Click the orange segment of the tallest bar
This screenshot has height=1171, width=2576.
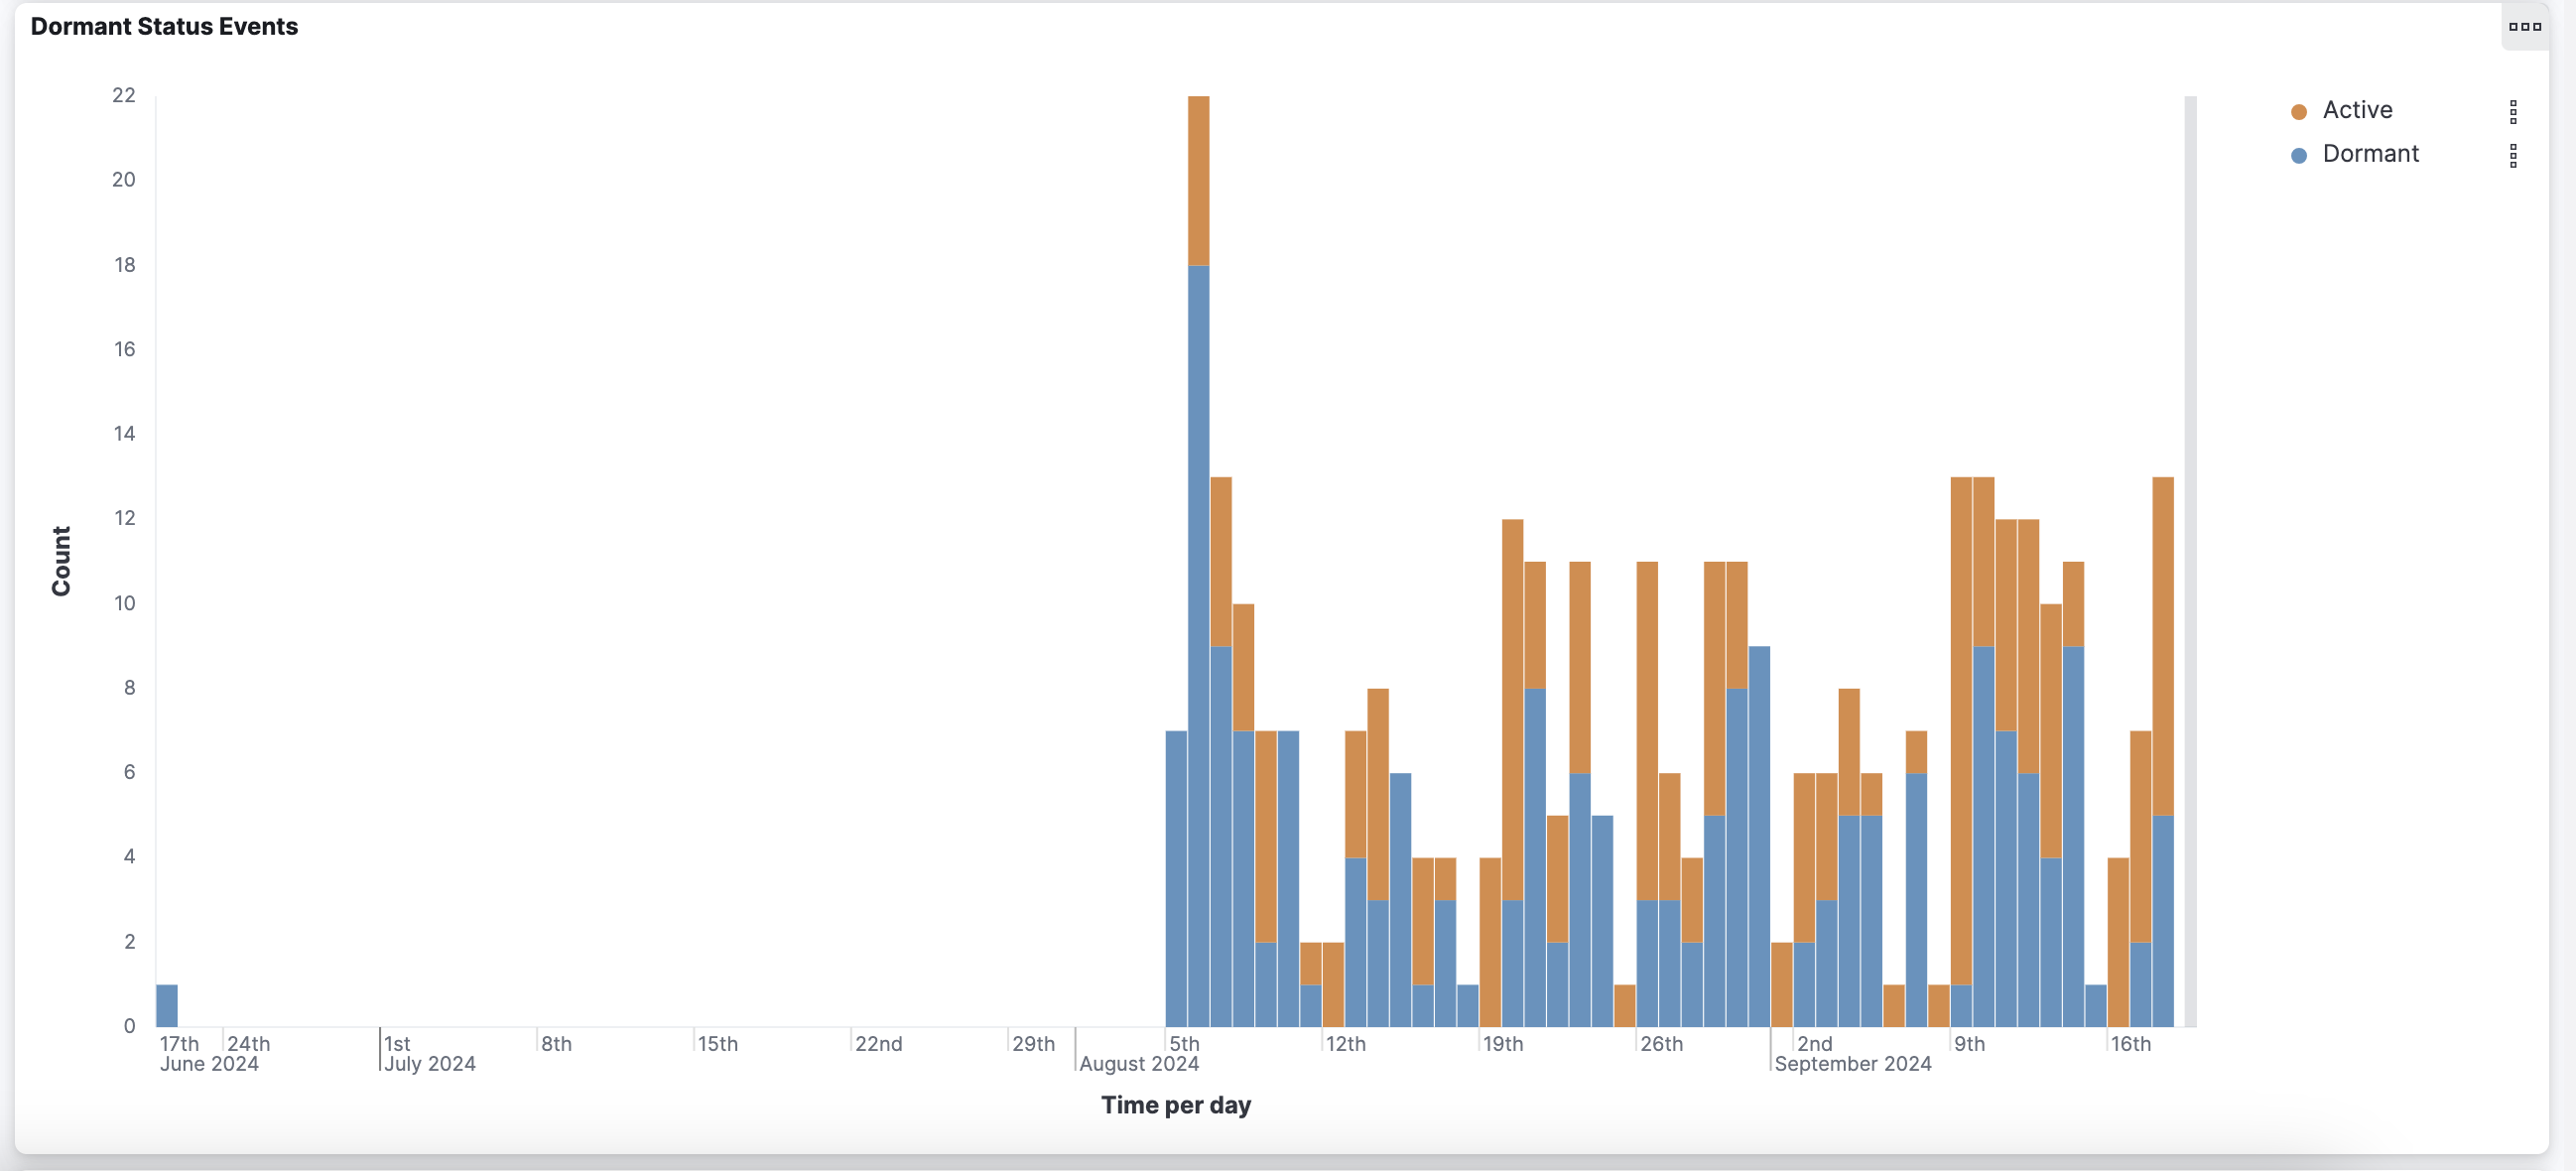click(x=1198, y=180)
